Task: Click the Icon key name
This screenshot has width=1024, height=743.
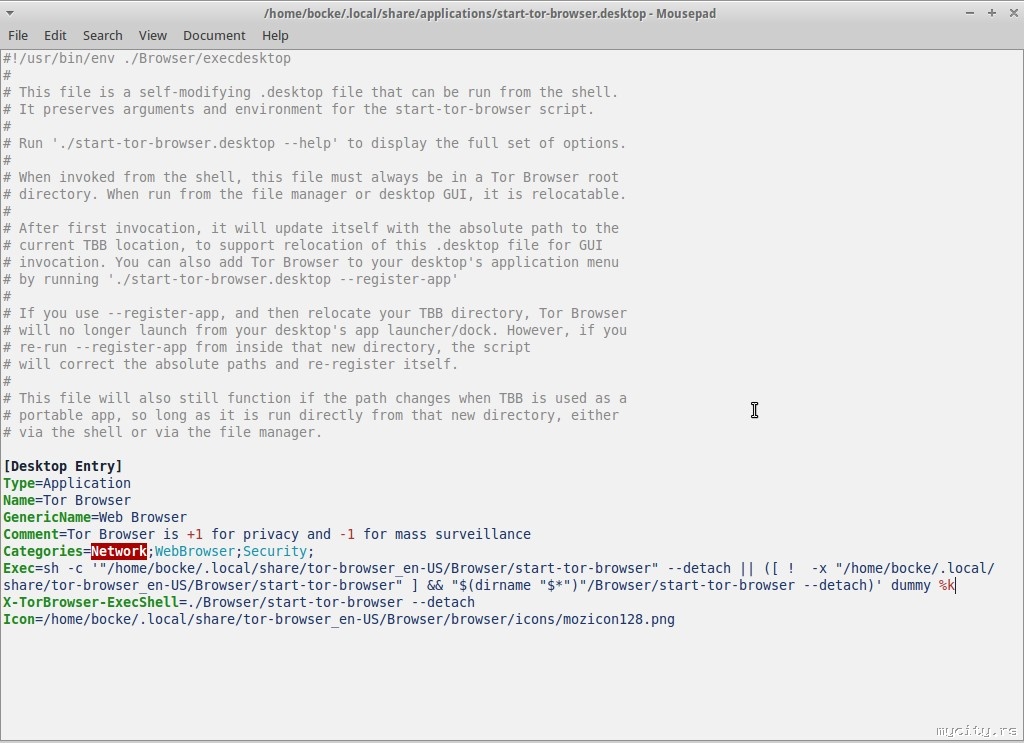Action: tap(19, 619)
